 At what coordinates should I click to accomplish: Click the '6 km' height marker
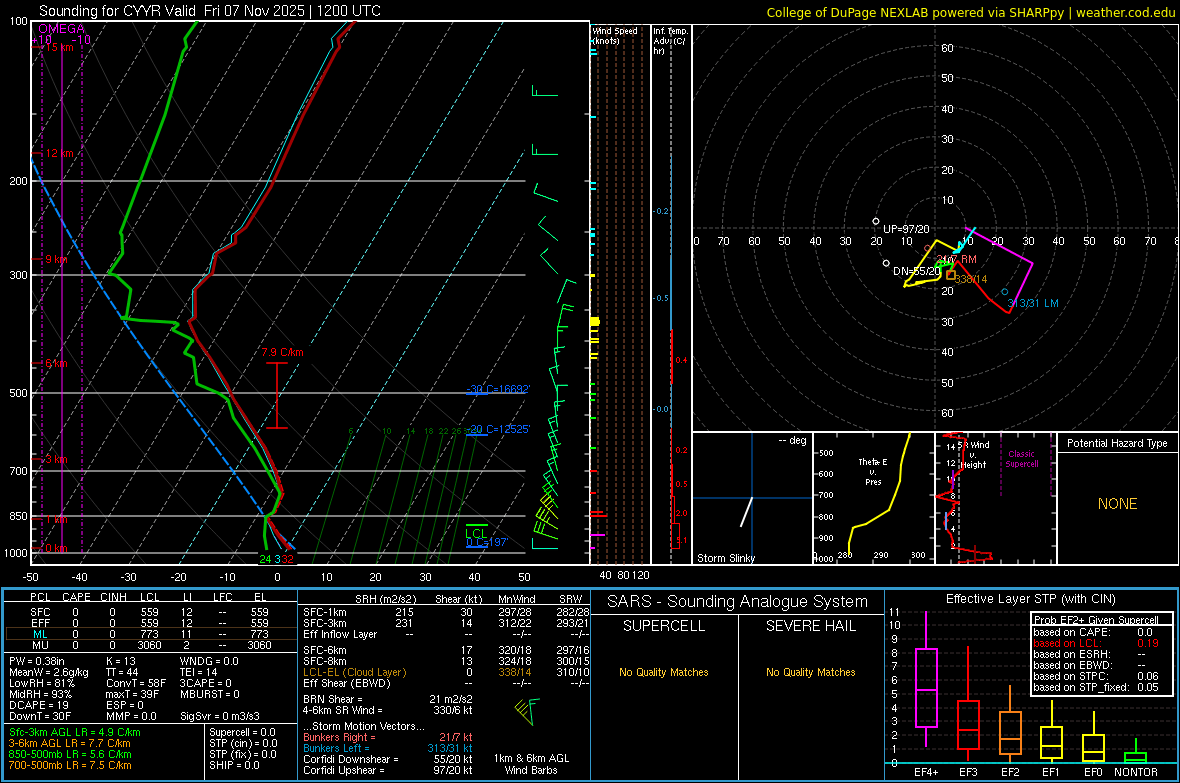click(x=56, y=364)
